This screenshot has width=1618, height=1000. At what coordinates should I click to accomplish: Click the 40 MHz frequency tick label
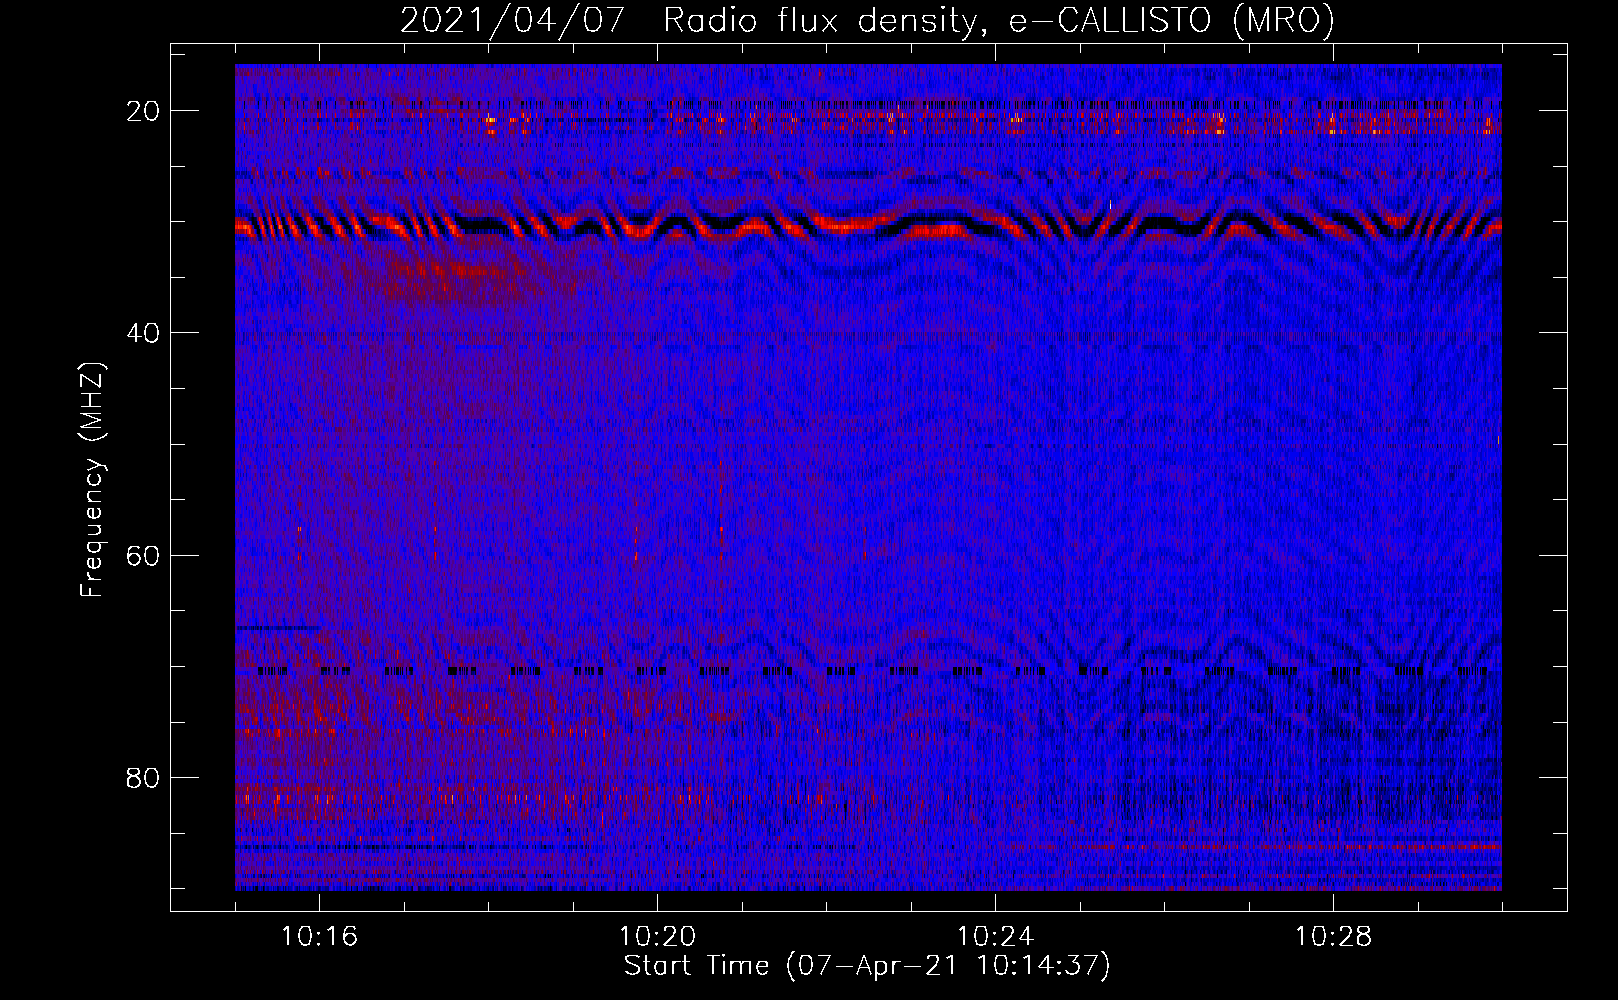point(144,333)
